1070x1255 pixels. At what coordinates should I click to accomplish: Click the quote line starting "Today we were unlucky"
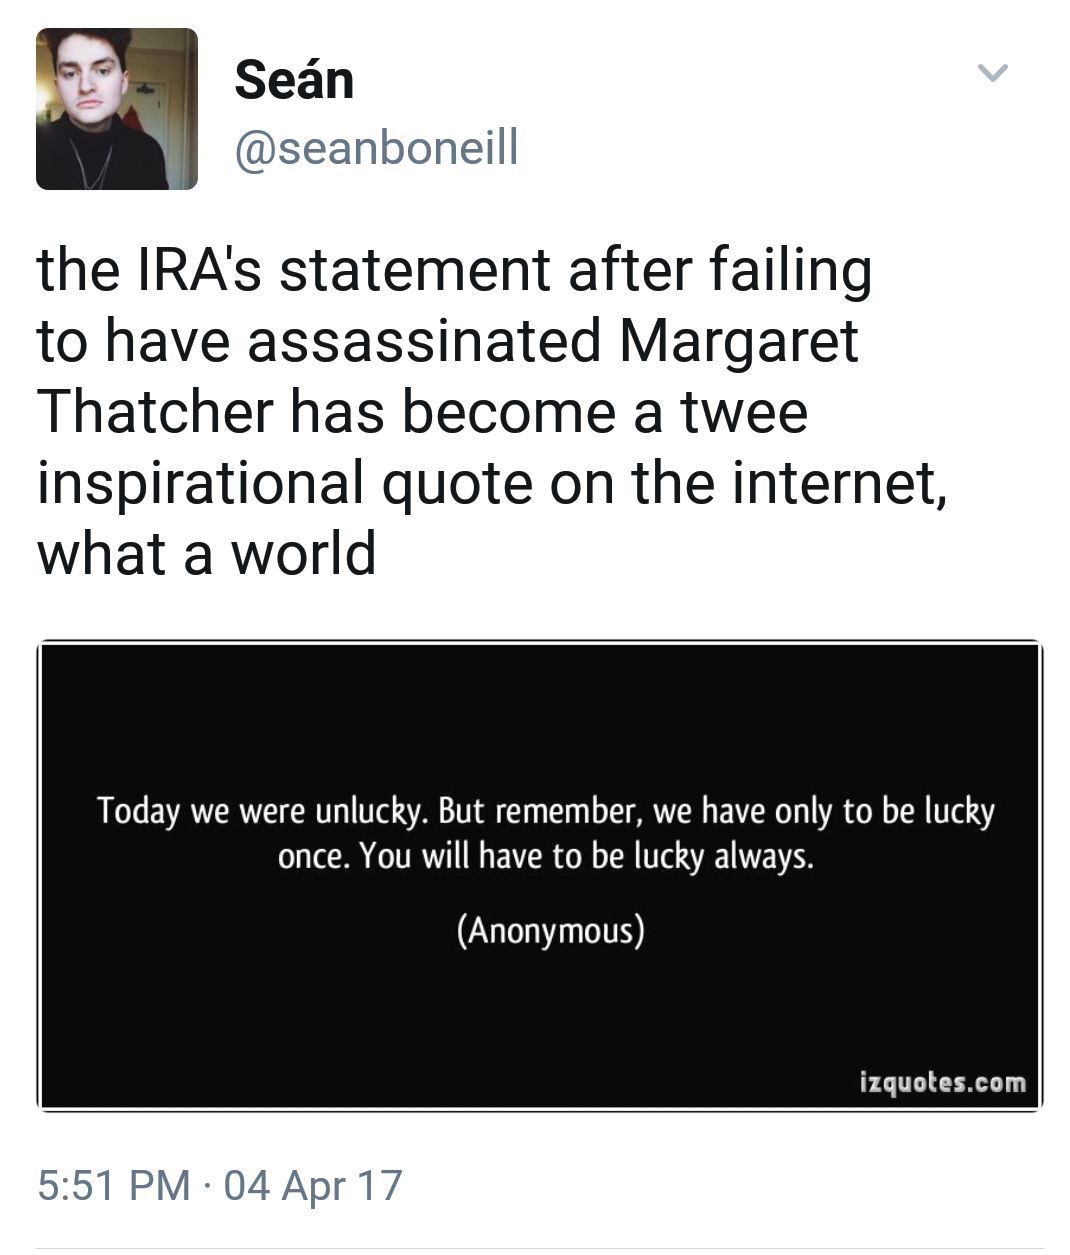click(x=546, y=811)
